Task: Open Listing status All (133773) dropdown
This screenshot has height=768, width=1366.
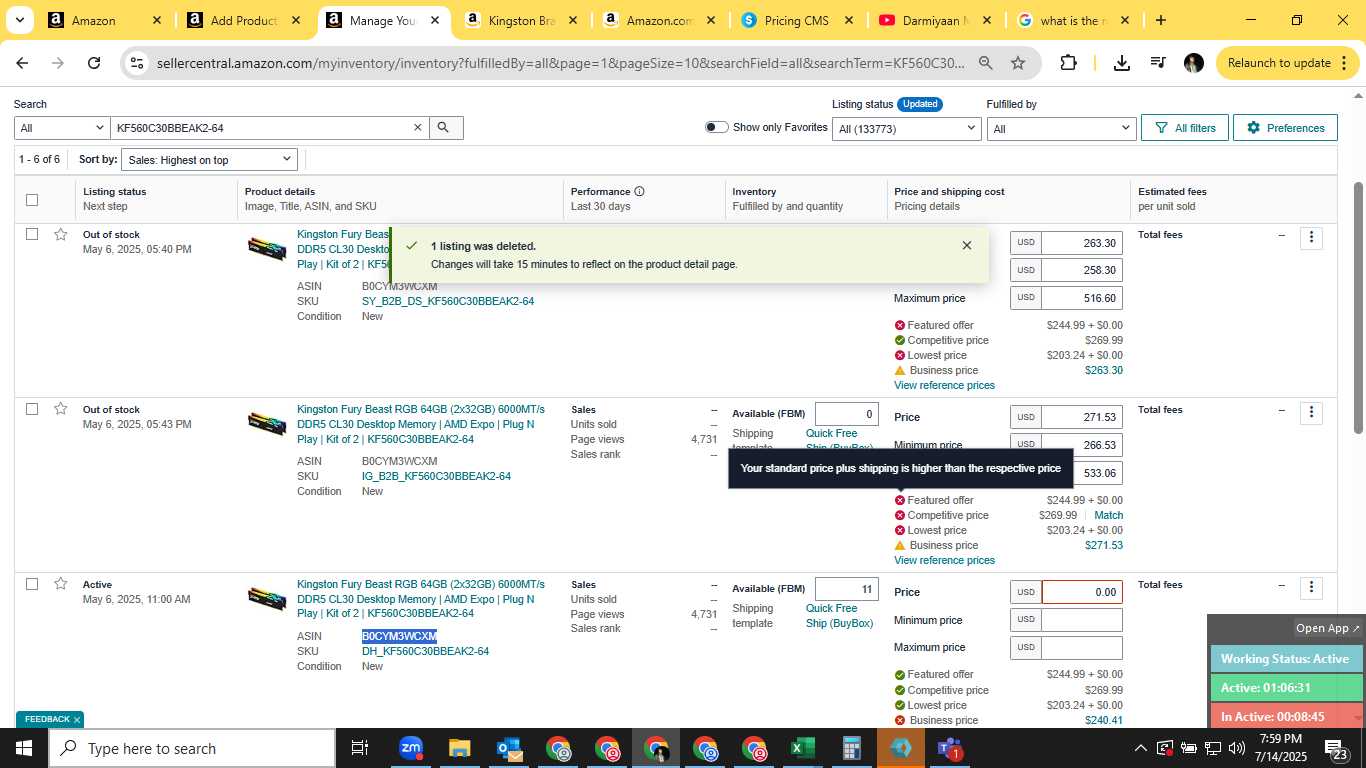Action: (x=908, y=128)
